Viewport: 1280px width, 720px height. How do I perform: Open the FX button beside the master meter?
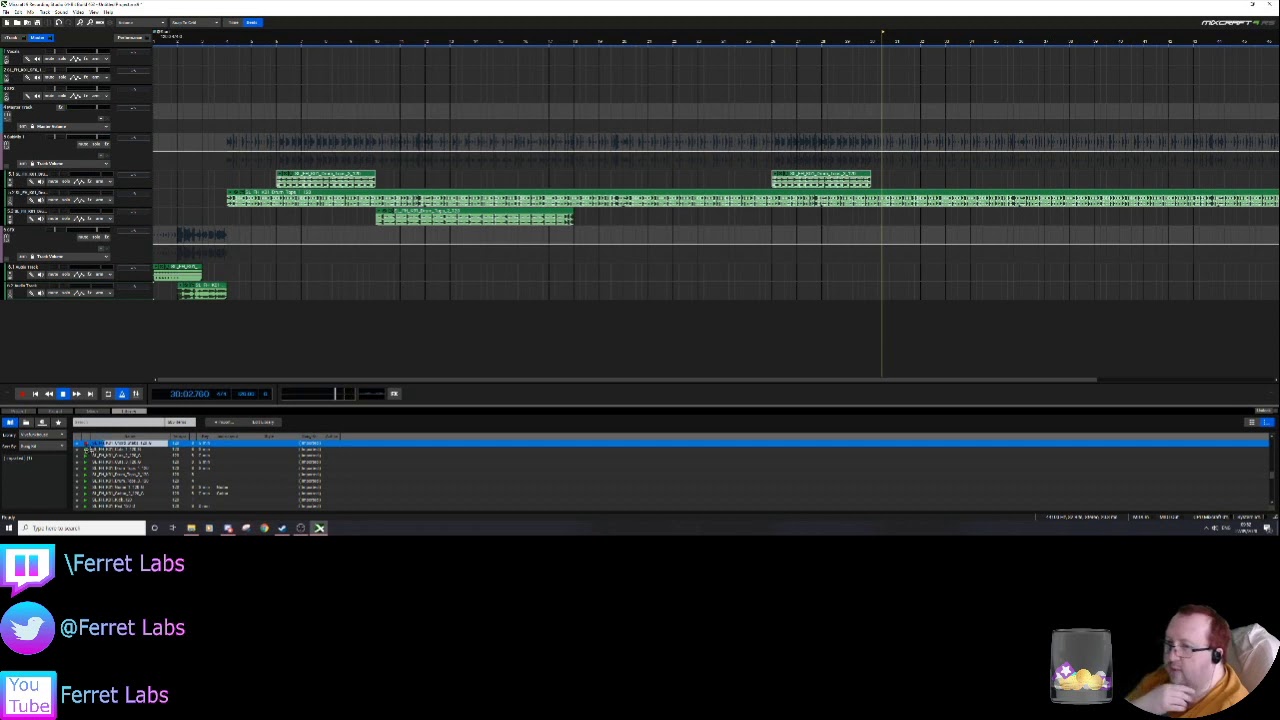[x=394, y=394]
